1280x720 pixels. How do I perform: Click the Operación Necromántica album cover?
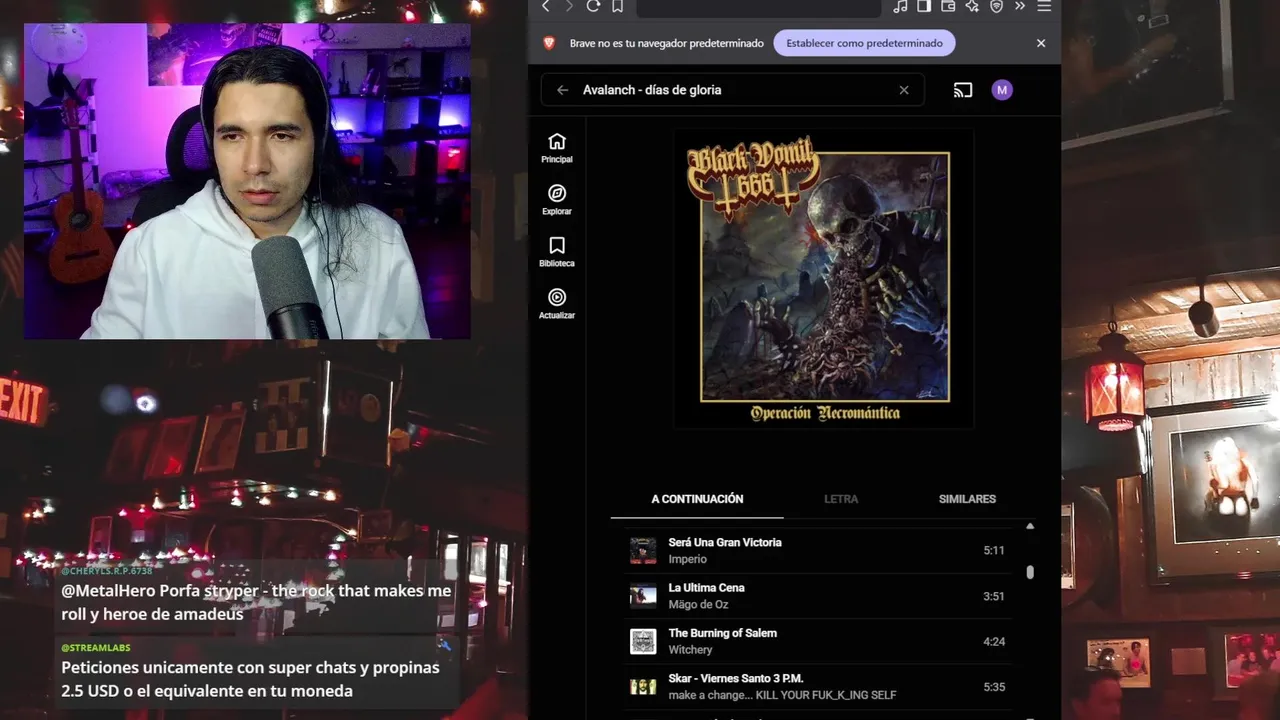point(824,279)
